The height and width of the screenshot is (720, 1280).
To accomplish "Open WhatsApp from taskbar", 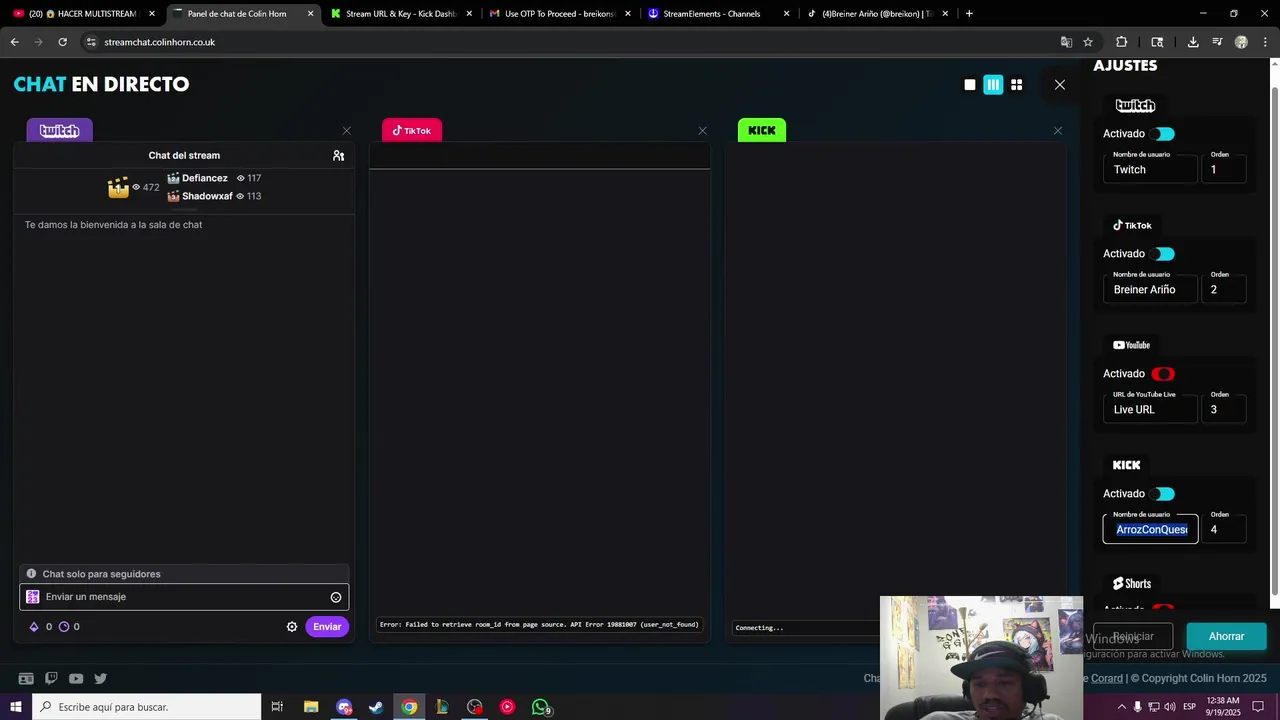I will click(x=541, y=707).
